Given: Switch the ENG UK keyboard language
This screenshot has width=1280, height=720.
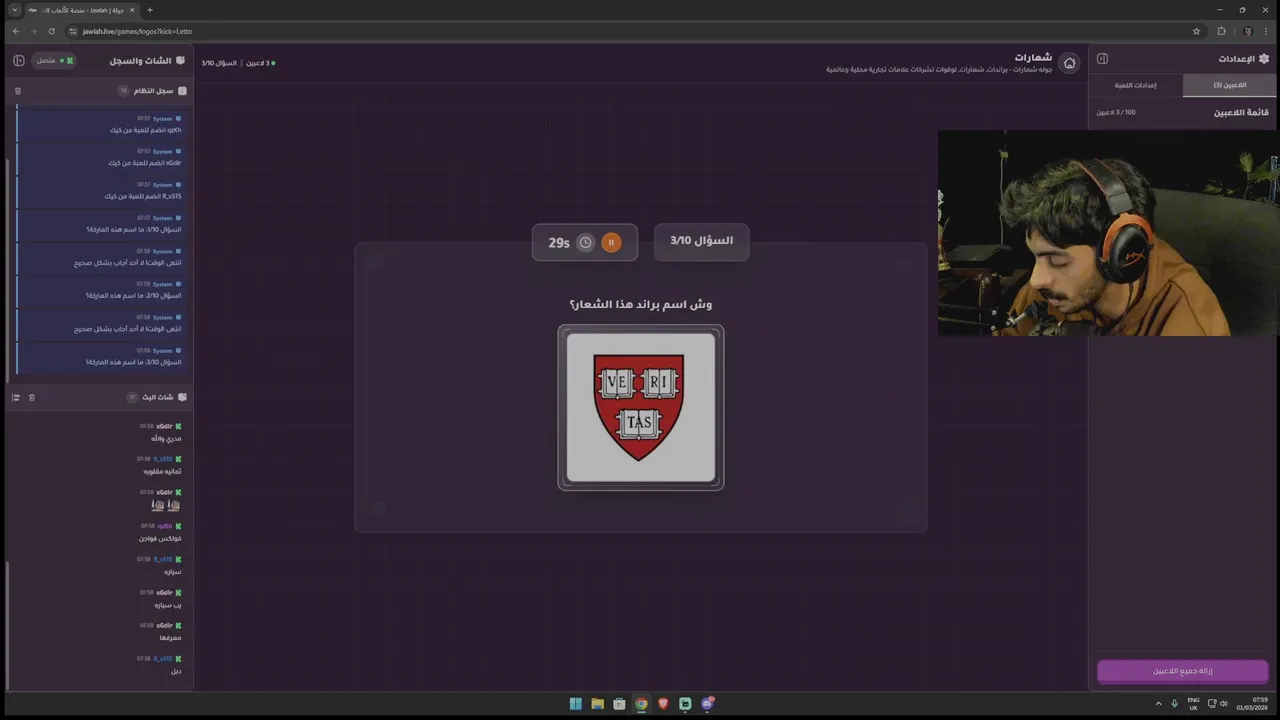Looking at the screenshot, I should coord(1193,703).
